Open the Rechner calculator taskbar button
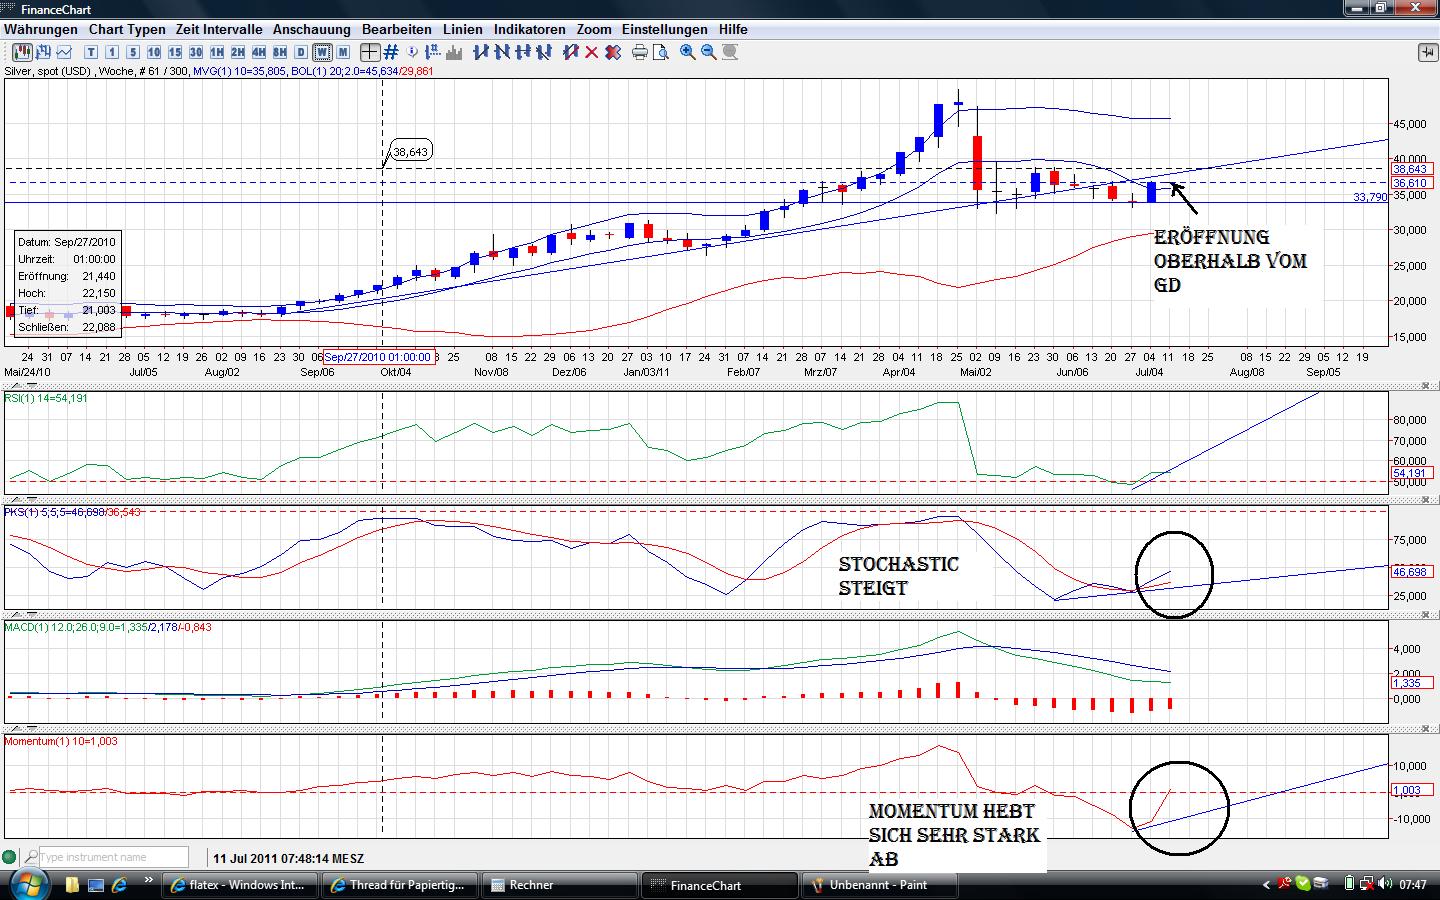1440x900 pixels. (x=560, y=885)
